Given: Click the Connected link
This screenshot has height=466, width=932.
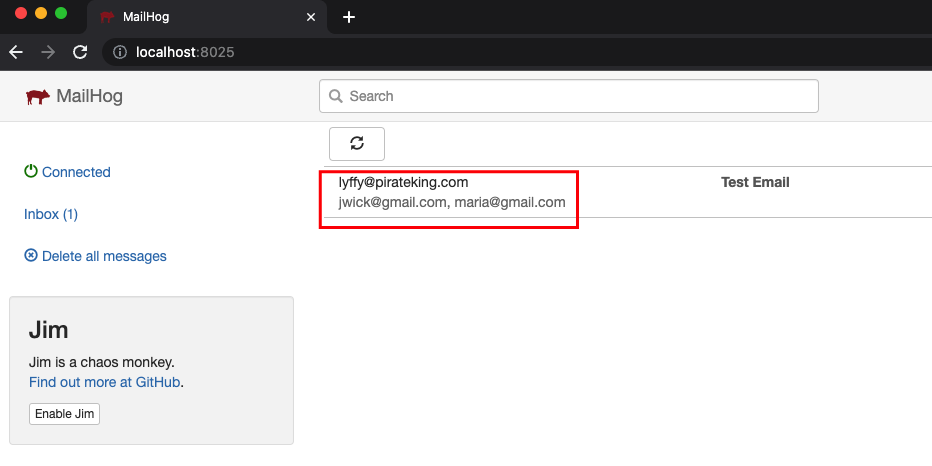Looking at the screenshot, I should click(76, 172).
